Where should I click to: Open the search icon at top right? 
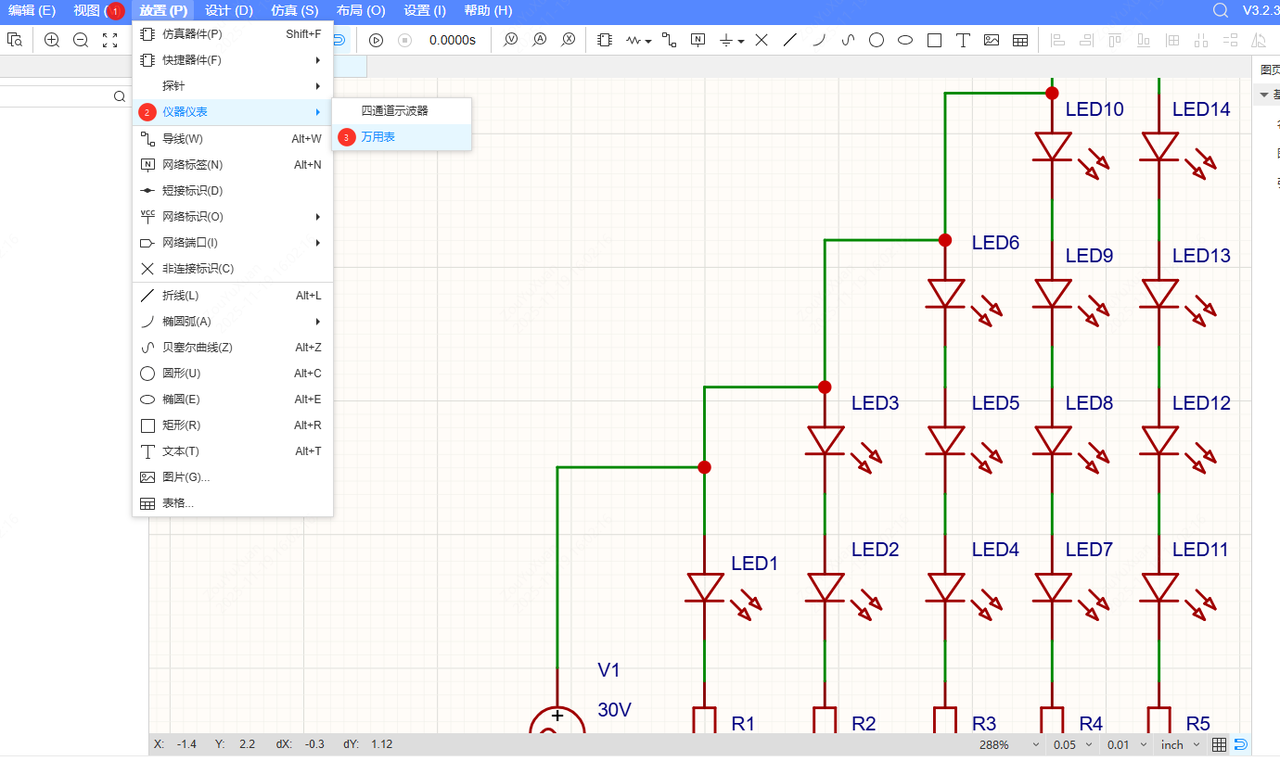[x=1220, y=10]
